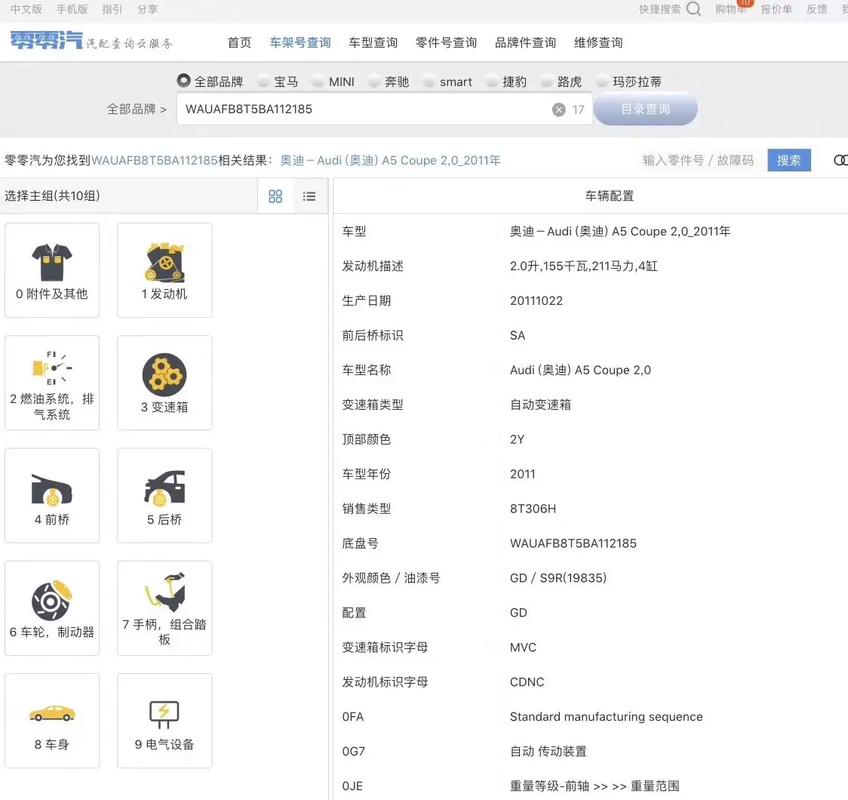Open the 报价单 quotation link
848x800 pixels.
tap(776, 9)
